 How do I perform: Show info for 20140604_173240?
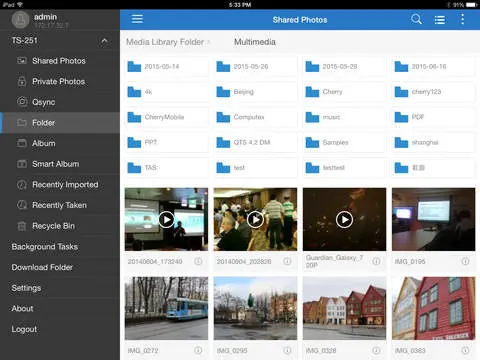198,261
